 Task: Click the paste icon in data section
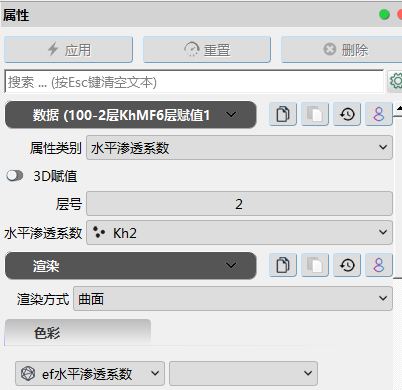(x=315, y=114)
